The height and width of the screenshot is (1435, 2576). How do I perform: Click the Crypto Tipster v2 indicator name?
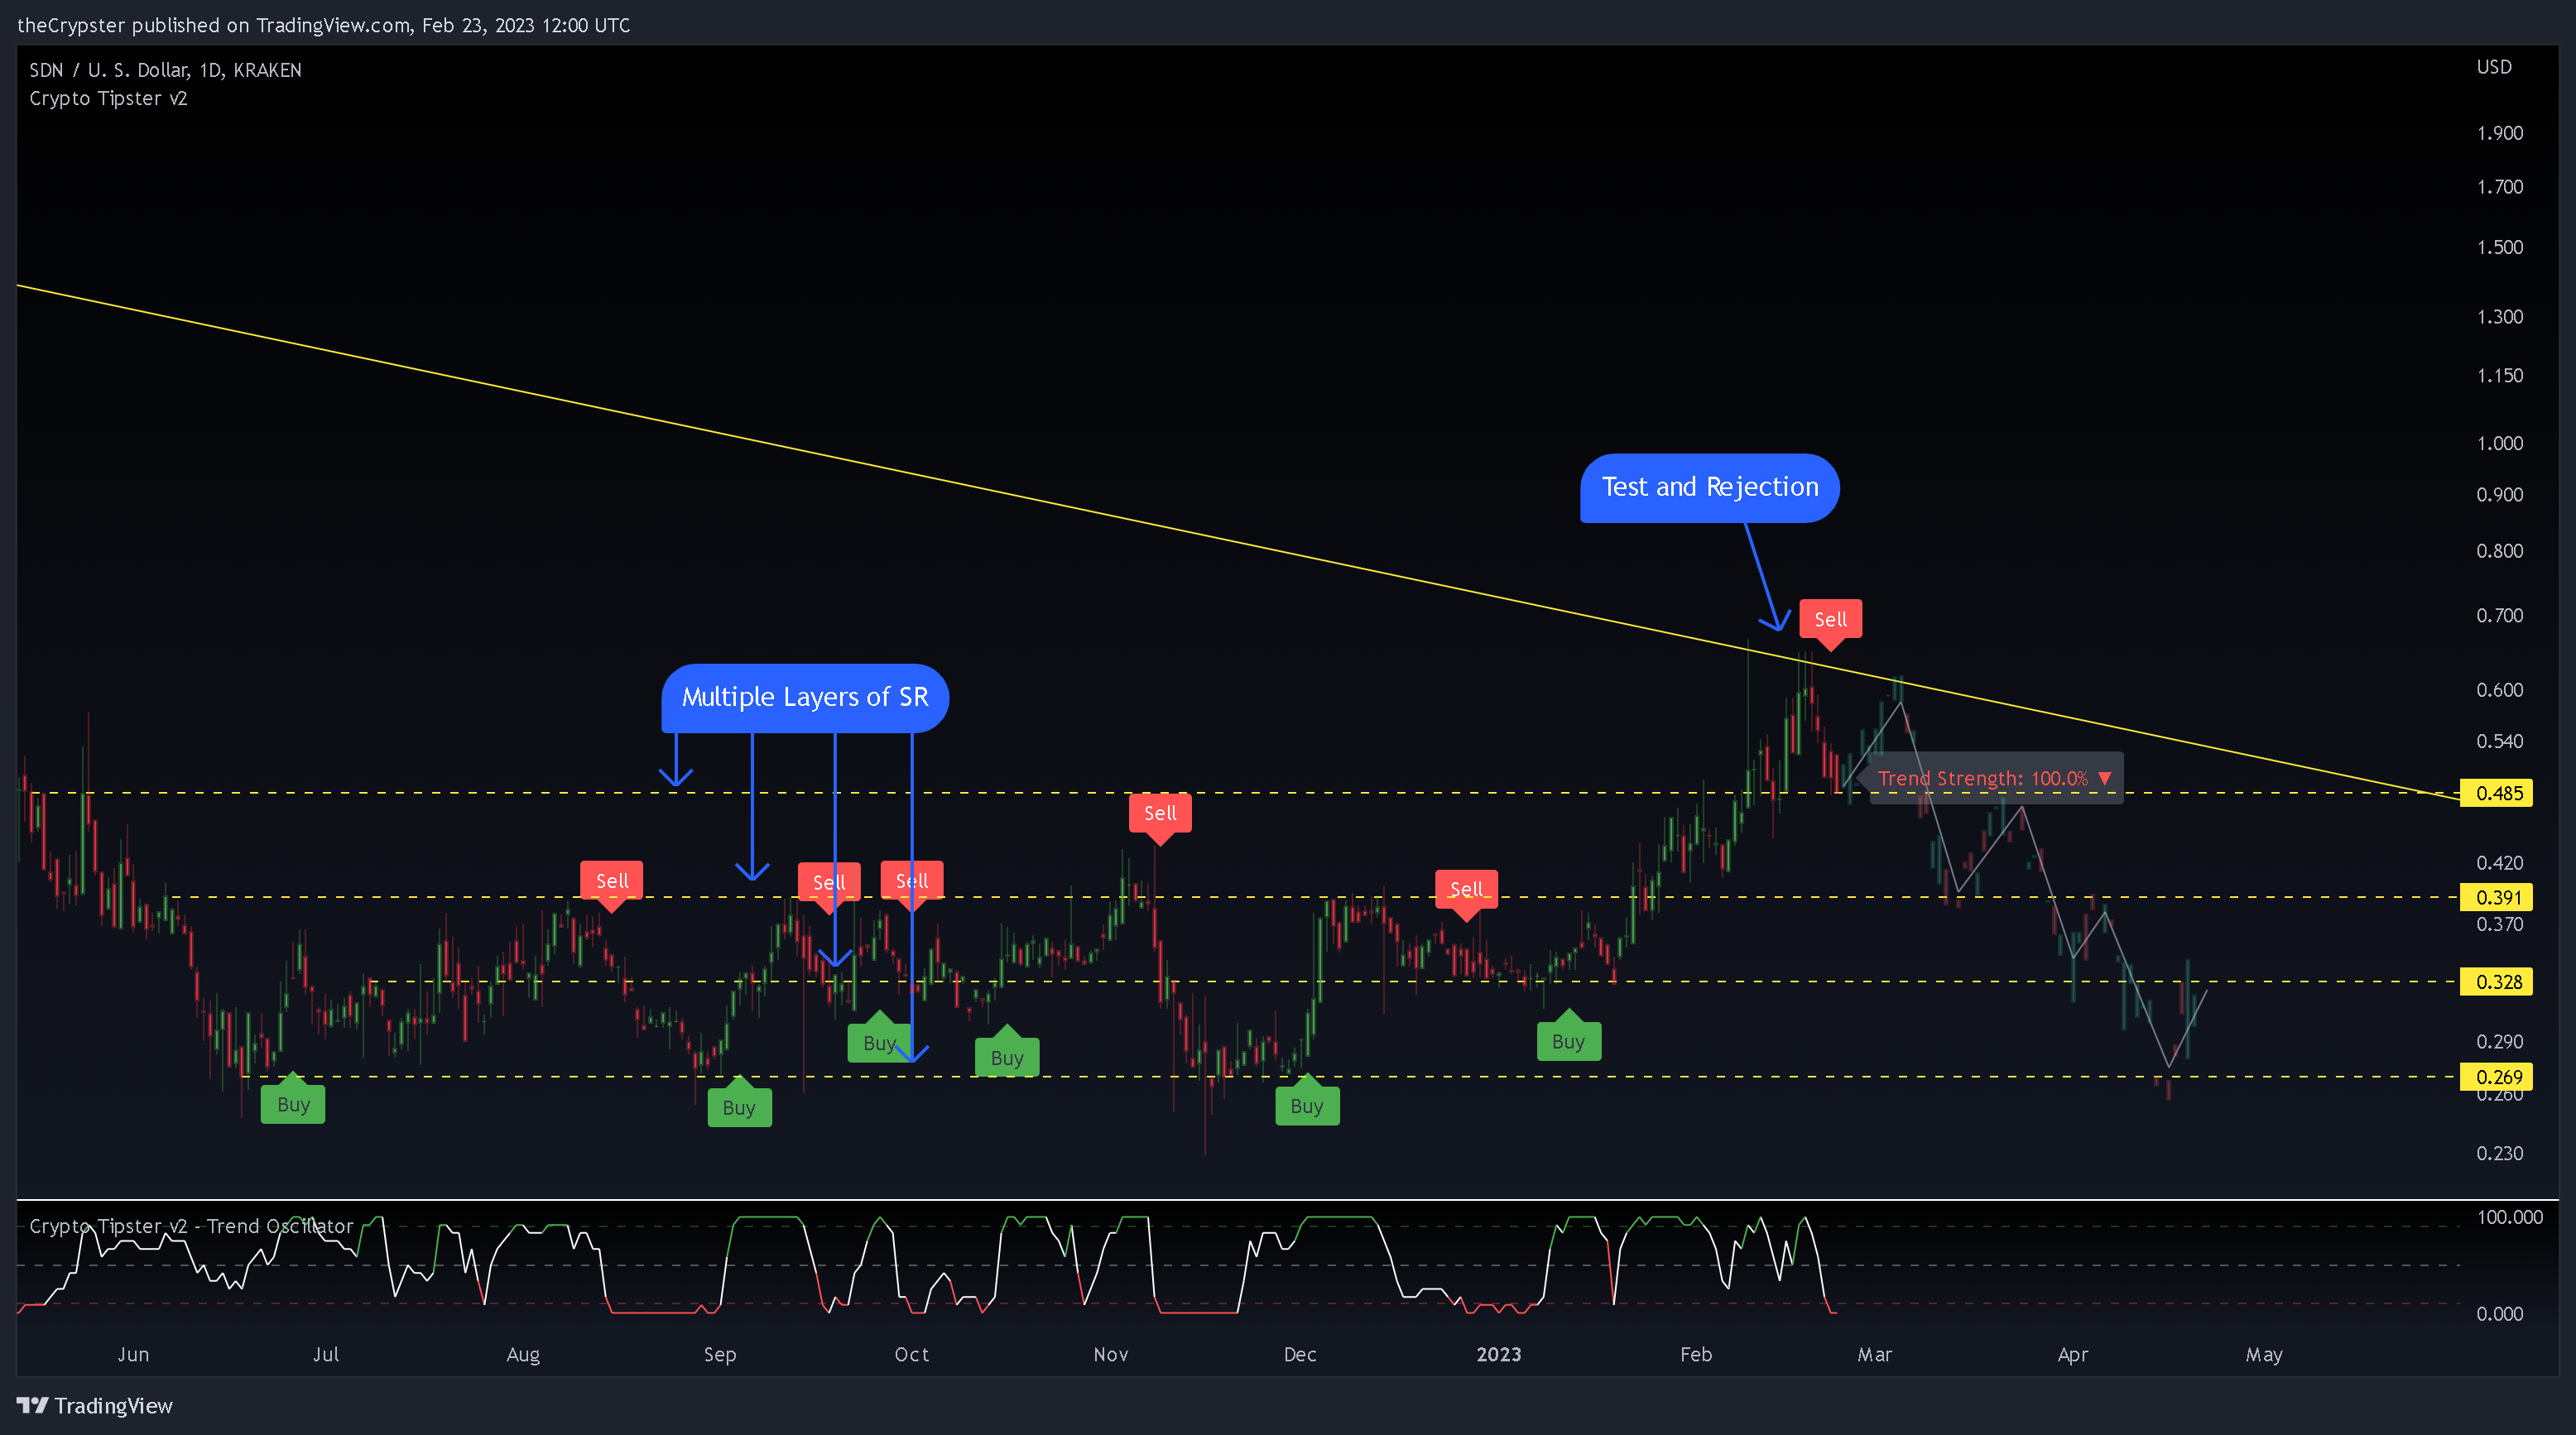pos(108,98)
